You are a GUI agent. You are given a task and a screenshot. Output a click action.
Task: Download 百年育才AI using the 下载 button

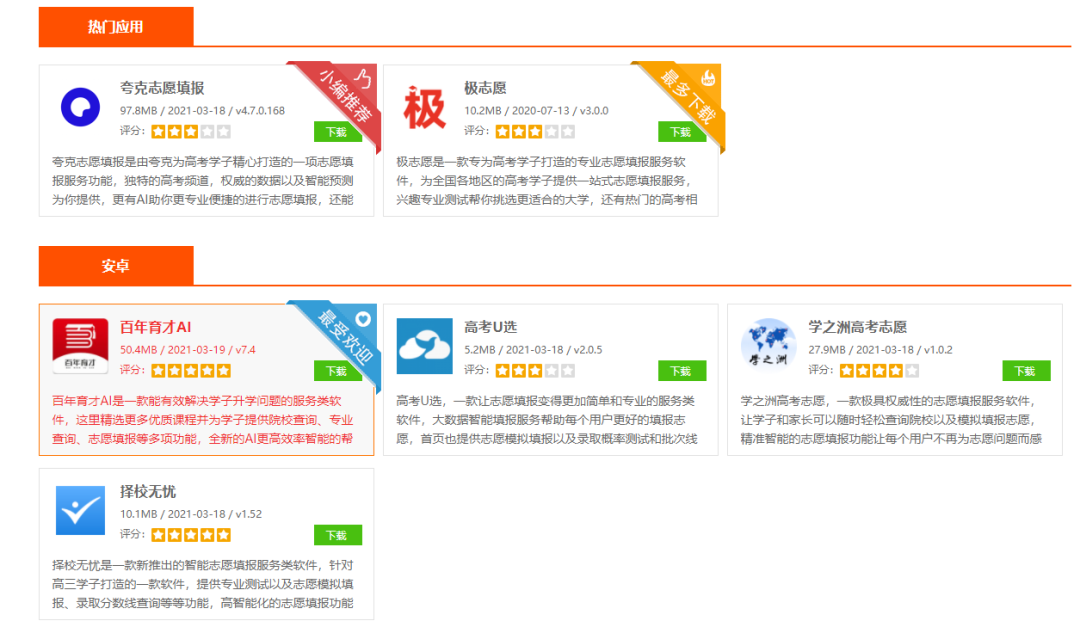click(338, 370)
